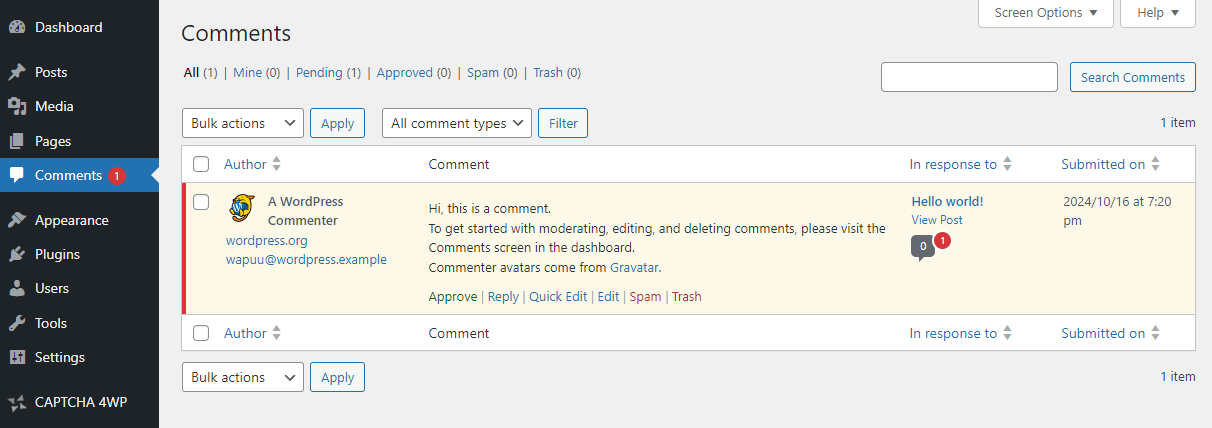1212x428 pixels.
Task: Approve the pending comment
Action: click(x=453, y=296)
